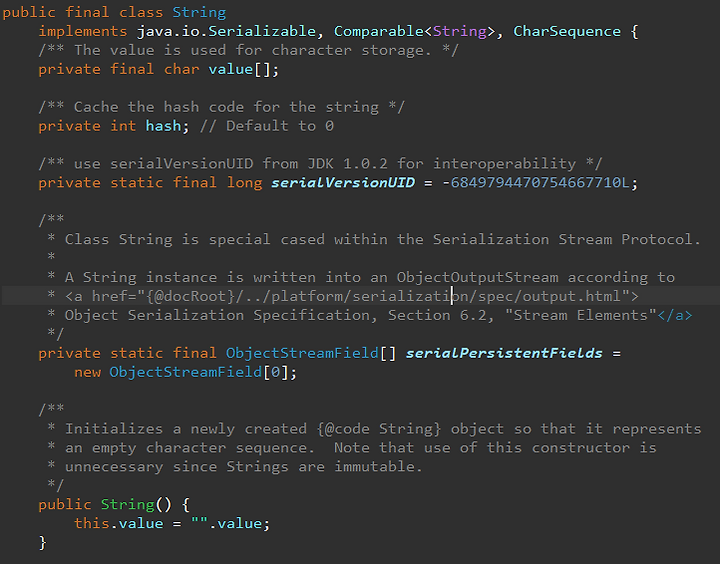The height and width of the screenshot is (564, 720).
Task: Click java.io.Serializable in implements clause
Action: click(x=226, y=31)
